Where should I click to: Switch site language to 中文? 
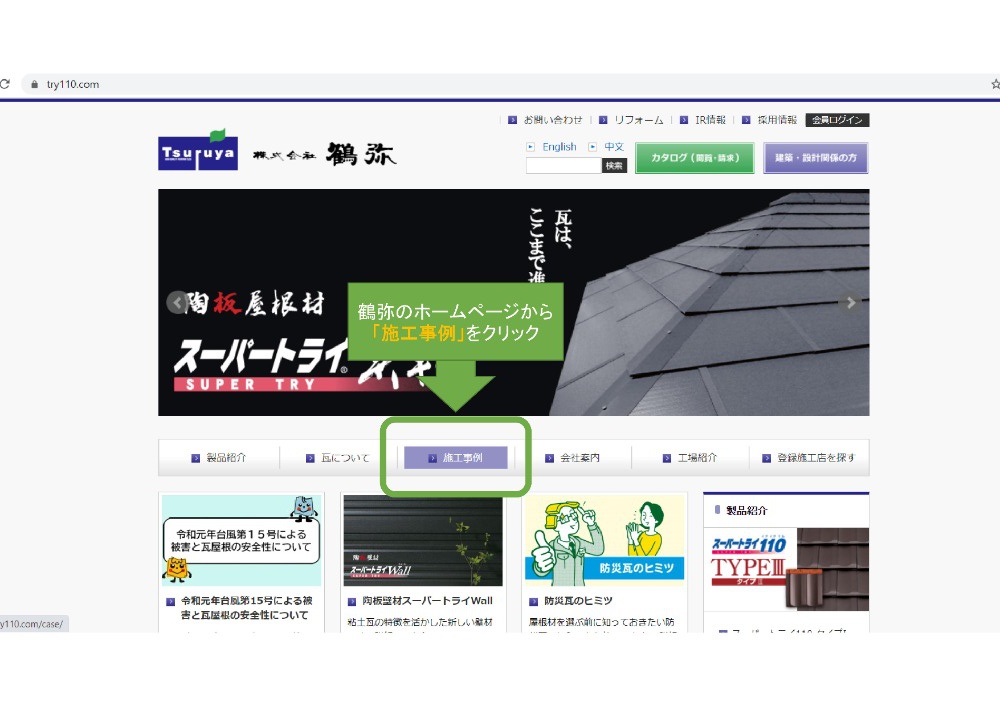[x=614, y=147]
